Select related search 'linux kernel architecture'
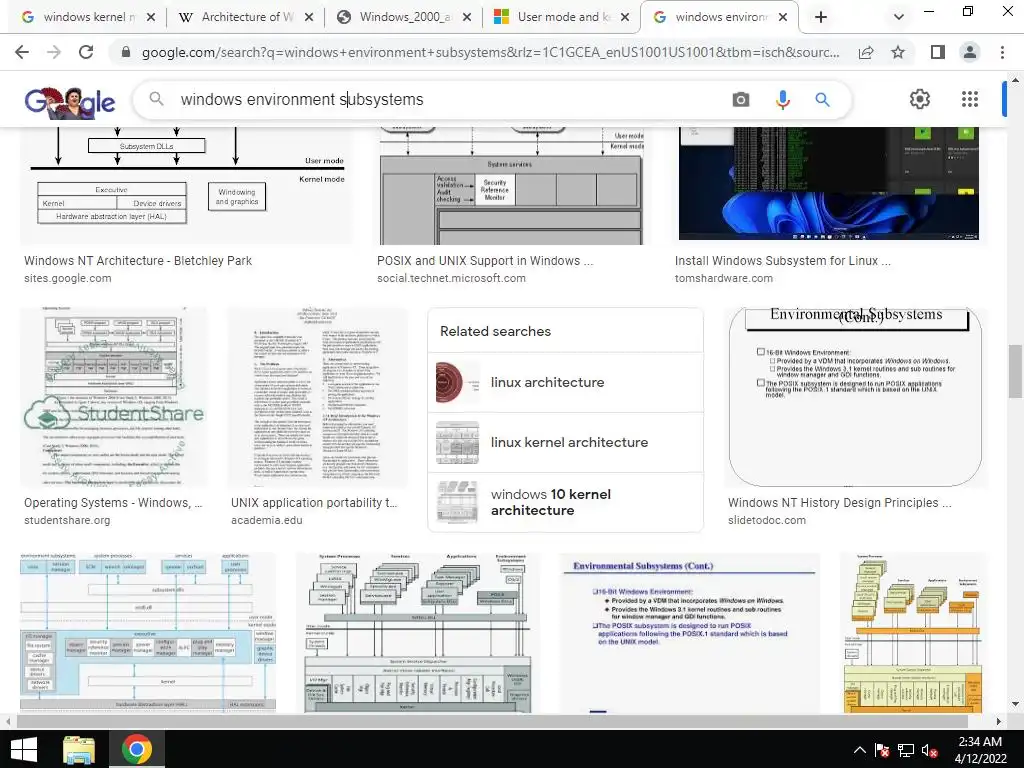 click(x=566, y=442)
